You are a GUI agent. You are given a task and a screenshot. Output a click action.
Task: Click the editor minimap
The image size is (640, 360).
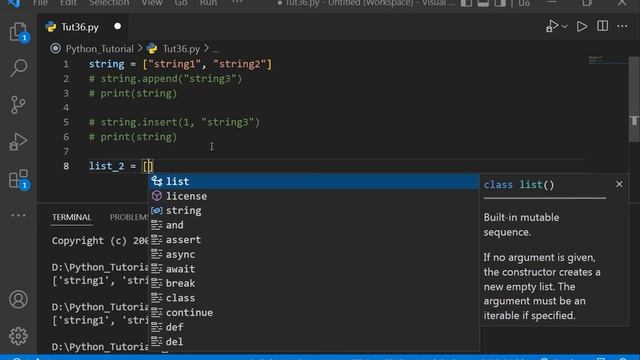point(606,60)
